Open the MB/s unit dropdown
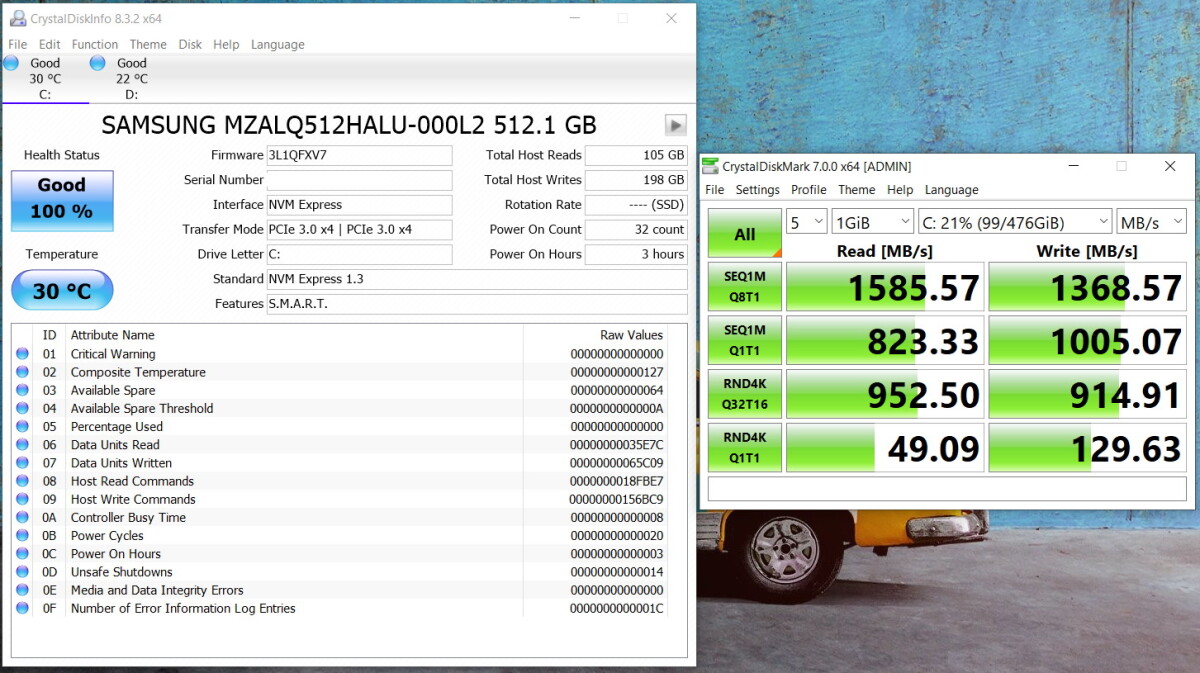Viewport: 1200px width, 673px height. [x=1151, y=222]
